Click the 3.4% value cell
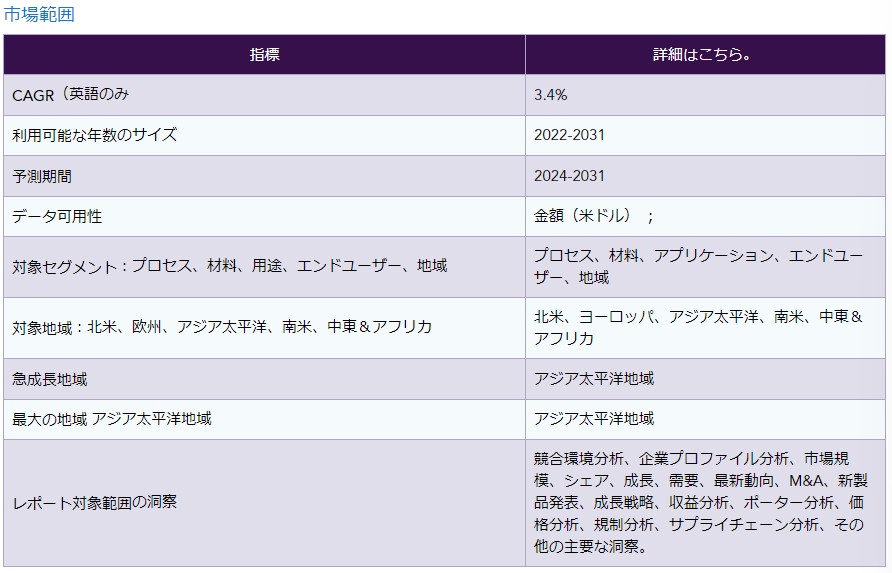 (551, 95)
